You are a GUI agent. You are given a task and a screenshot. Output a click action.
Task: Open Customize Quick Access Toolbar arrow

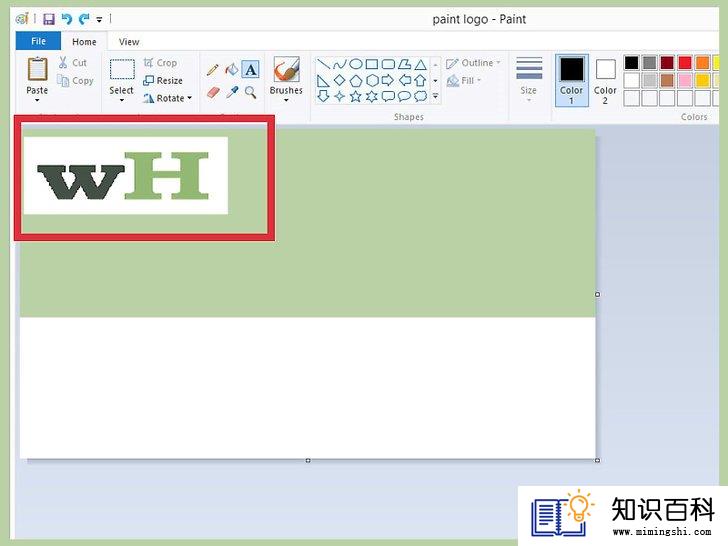pyautogui.click(x=99, y=20)
